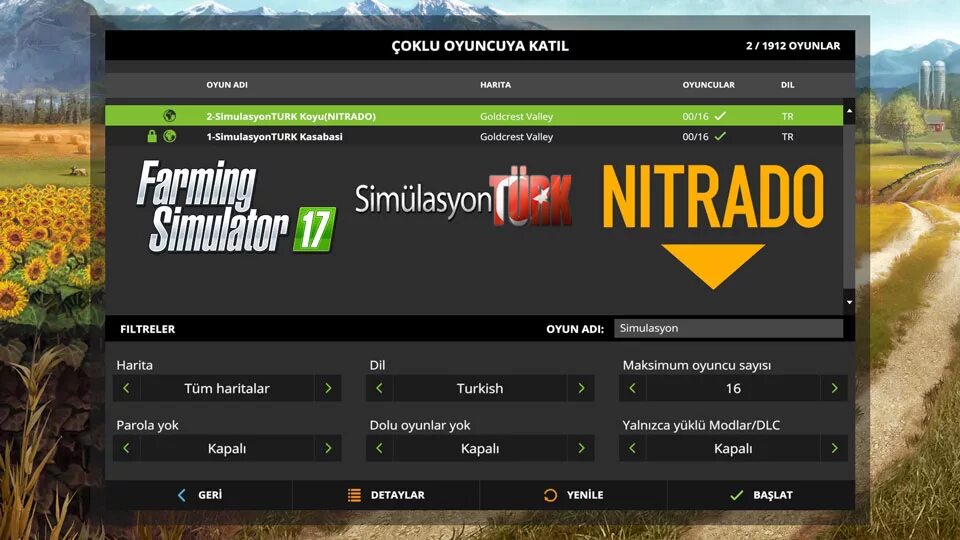Click the checkmark next to 00/16 on the Kasabasi row
This screenshot has width=960, height=540.
pos(721,136)
